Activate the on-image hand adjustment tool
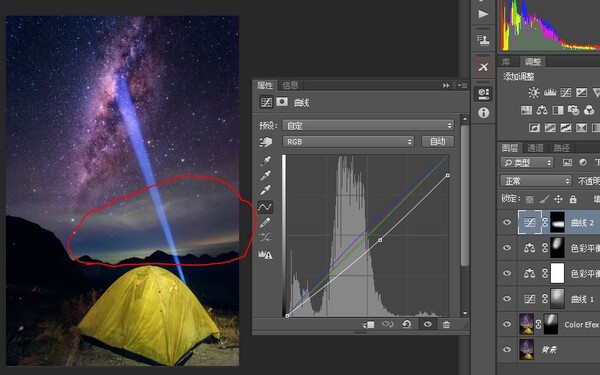 coord(266,142)
